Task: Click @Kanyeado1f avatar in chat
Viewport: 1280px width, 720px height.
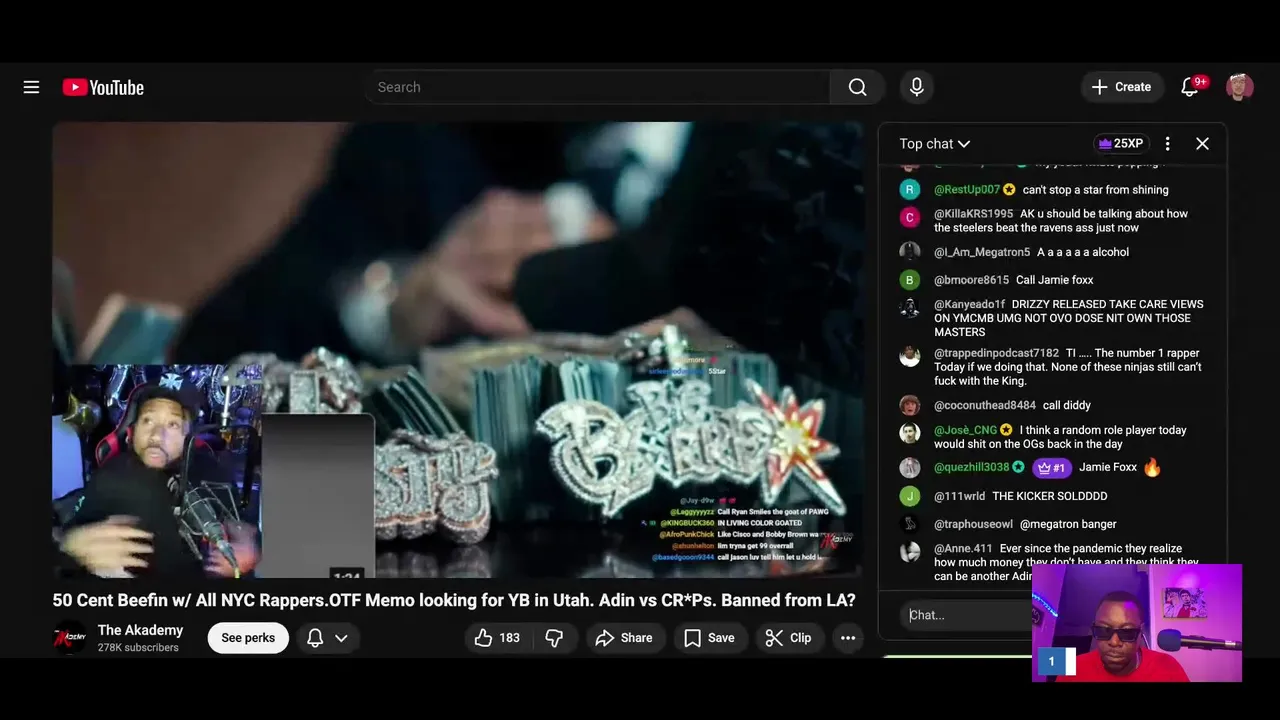Action: [x=909, y=308]
